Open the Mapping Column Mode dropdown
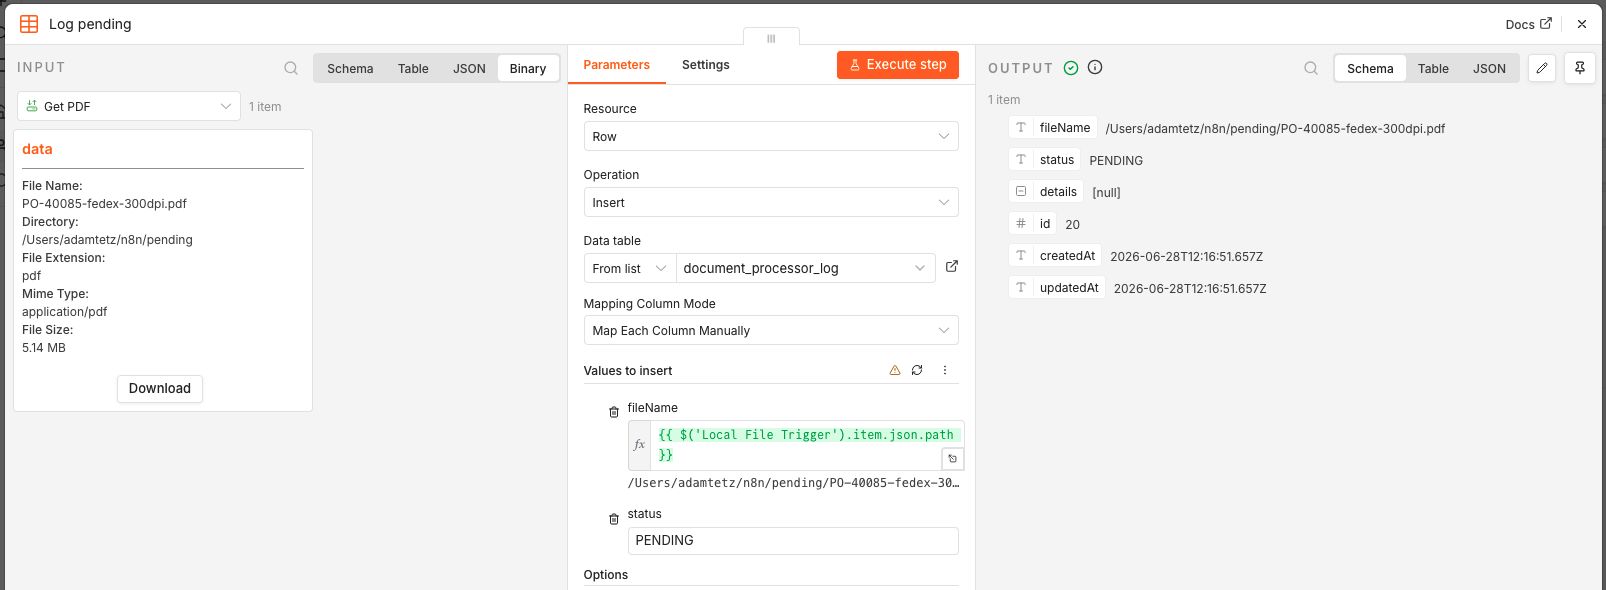 coord(771,330)
